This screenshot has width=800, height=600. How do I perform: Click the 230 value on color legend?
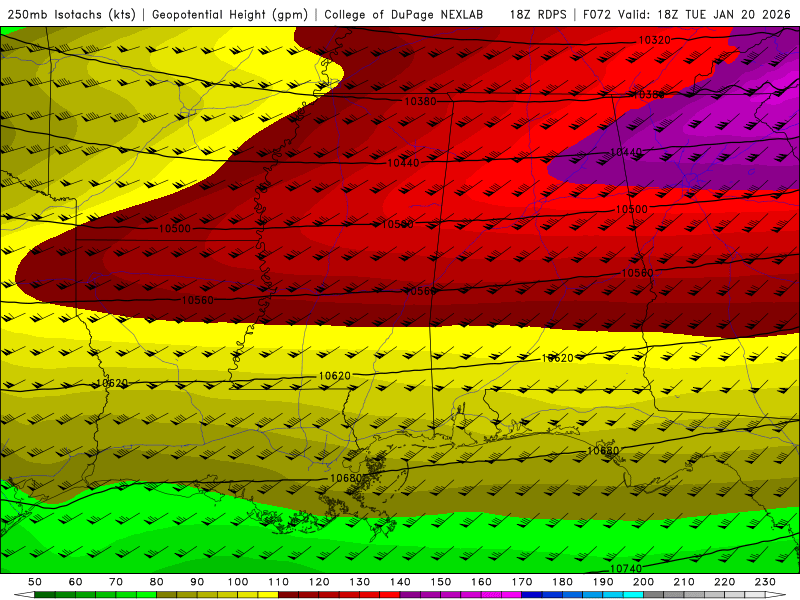click(765, 582)
